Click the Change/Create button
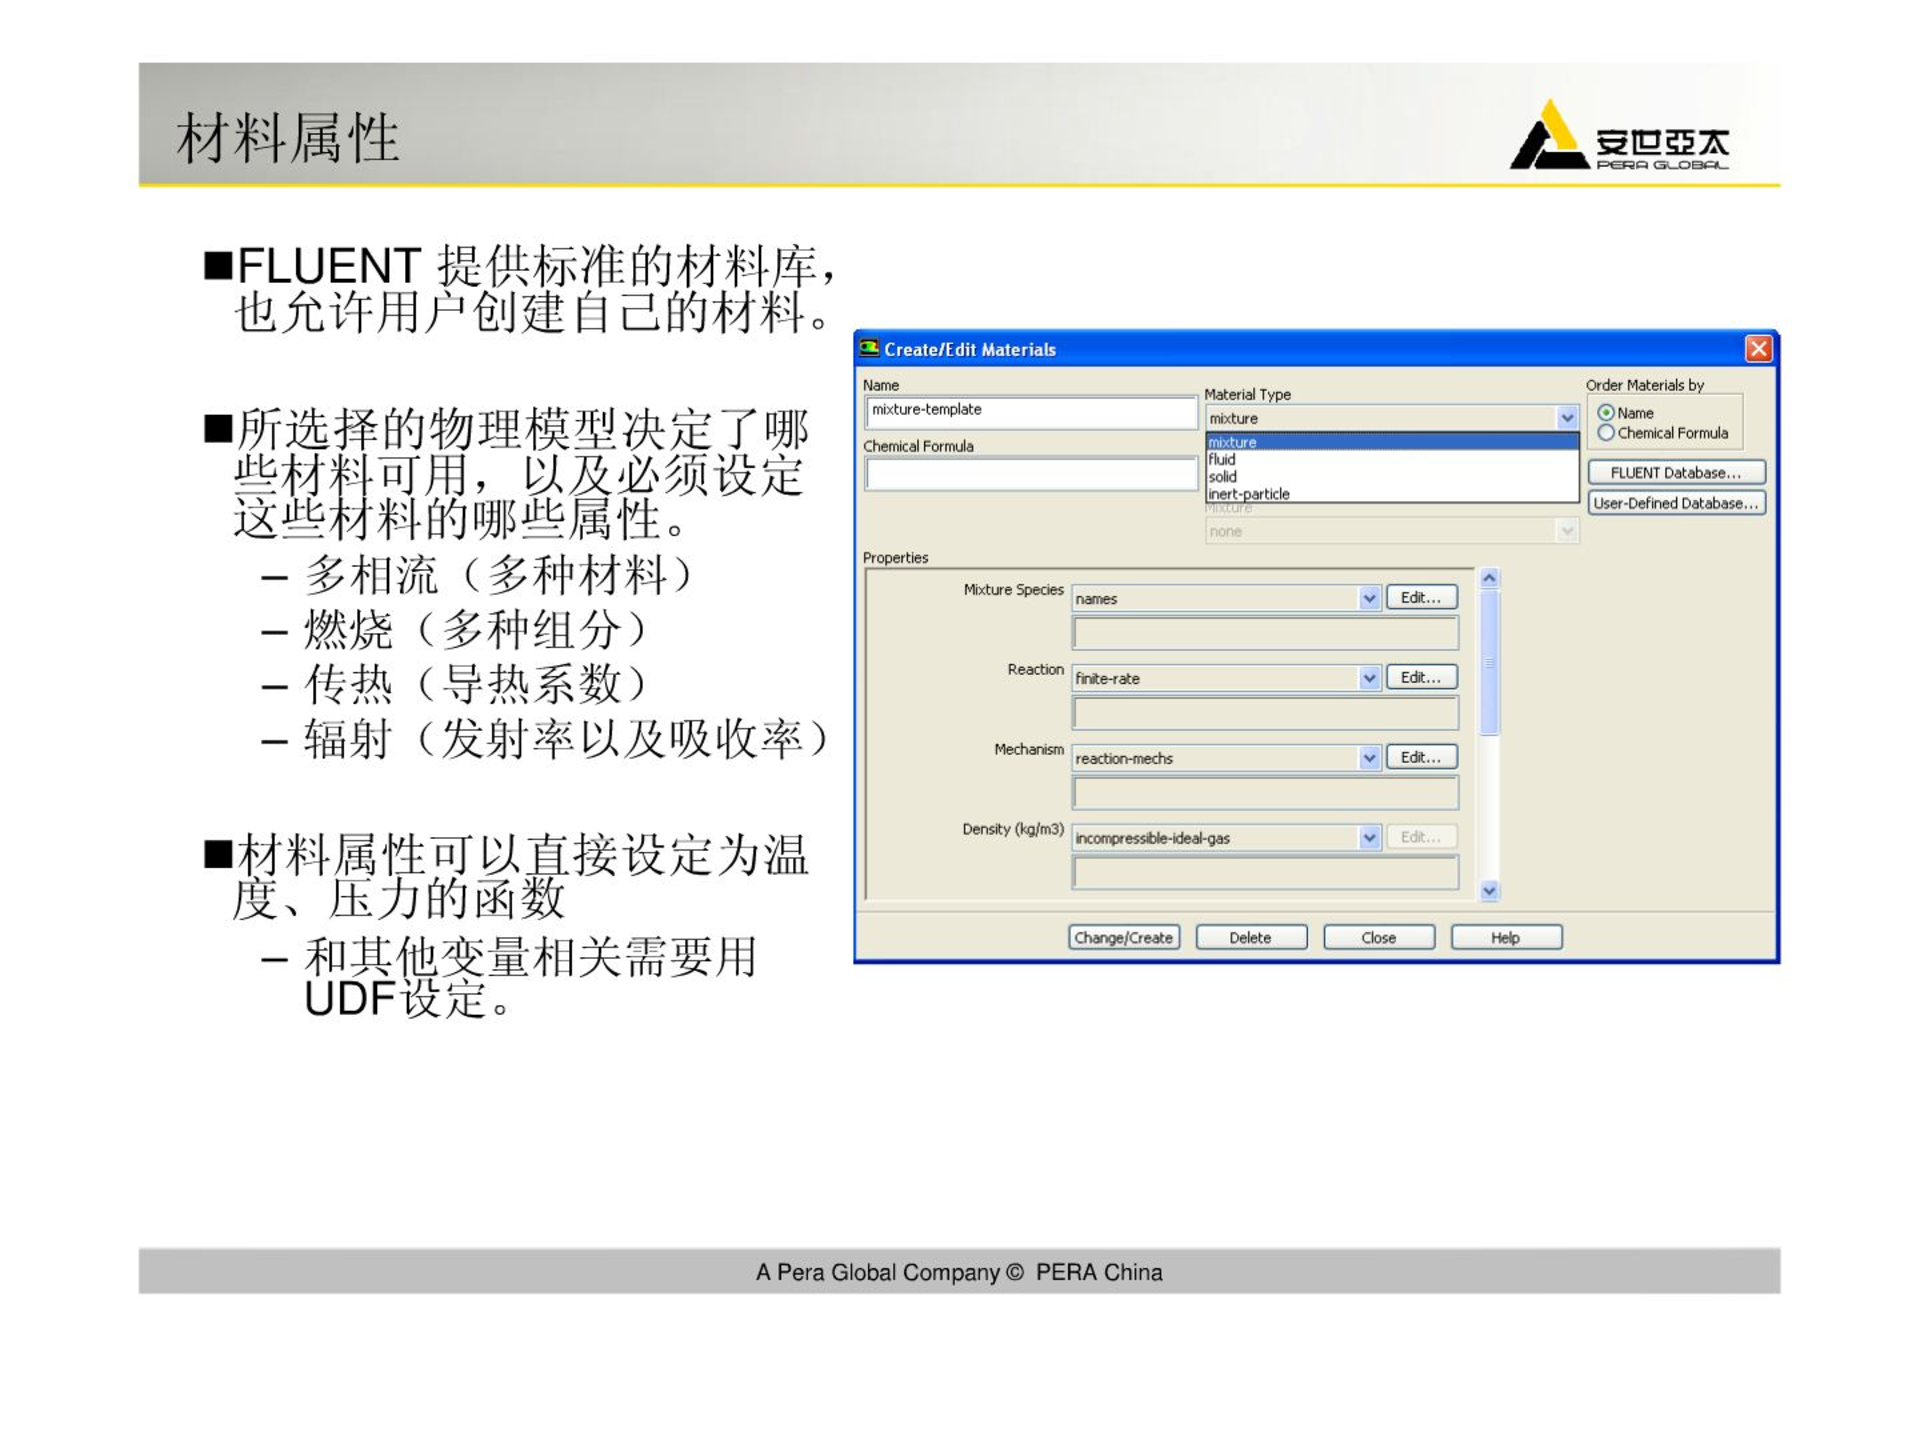 [x=1124, y=937]
